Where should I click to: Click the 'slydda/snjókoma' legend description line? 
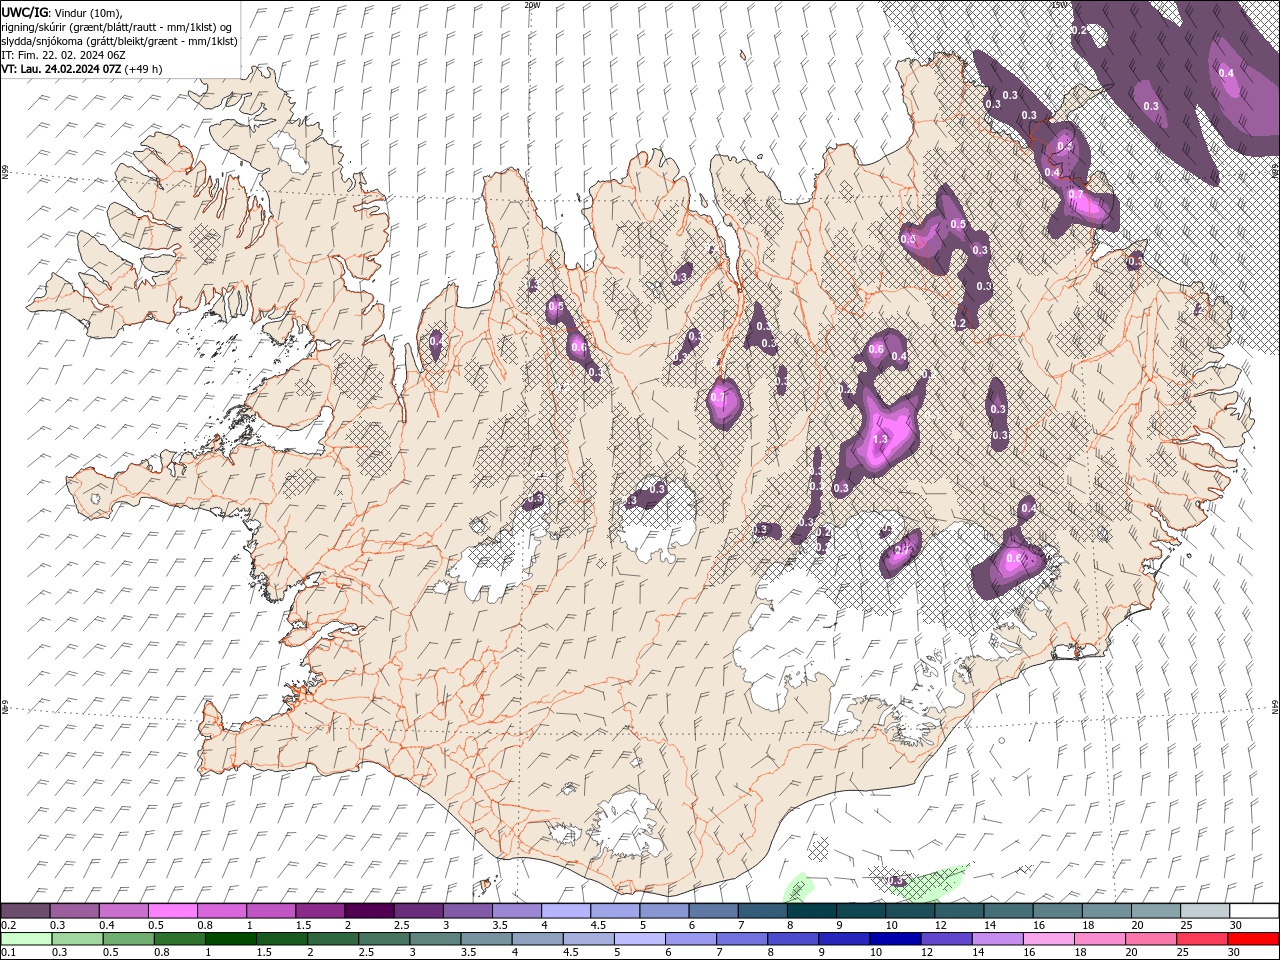(x=119, y=41)
